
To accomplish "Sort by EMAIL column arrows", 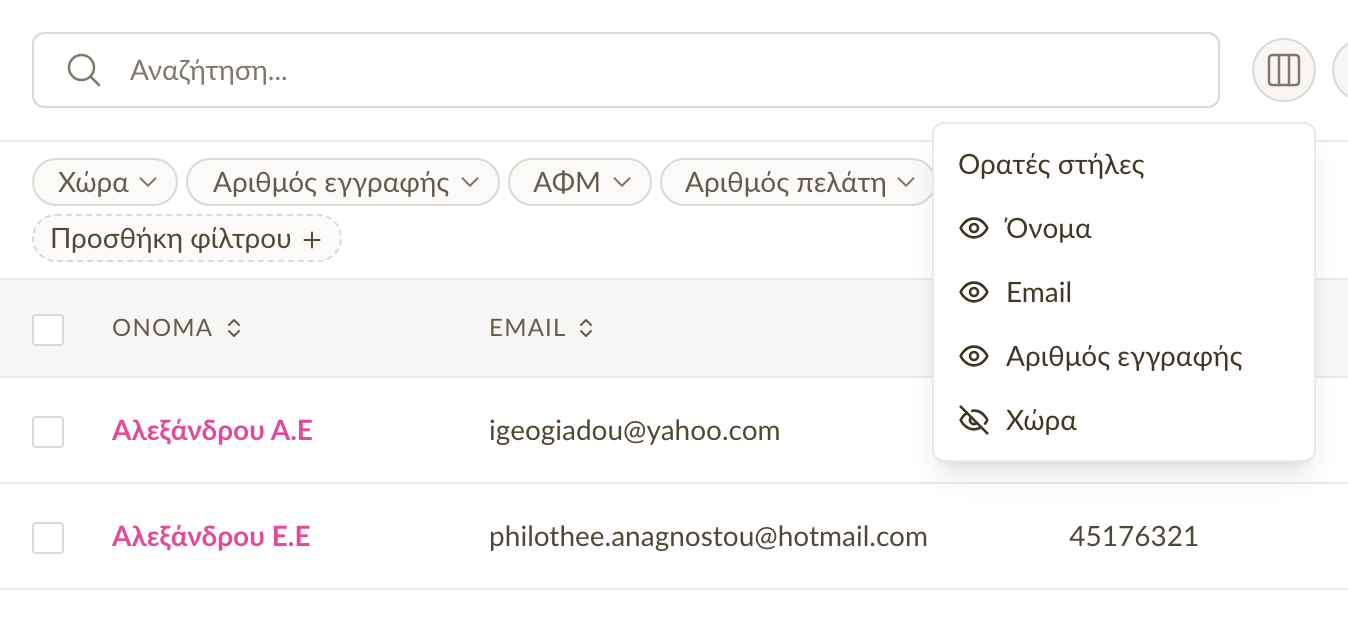I will point(586,328).
